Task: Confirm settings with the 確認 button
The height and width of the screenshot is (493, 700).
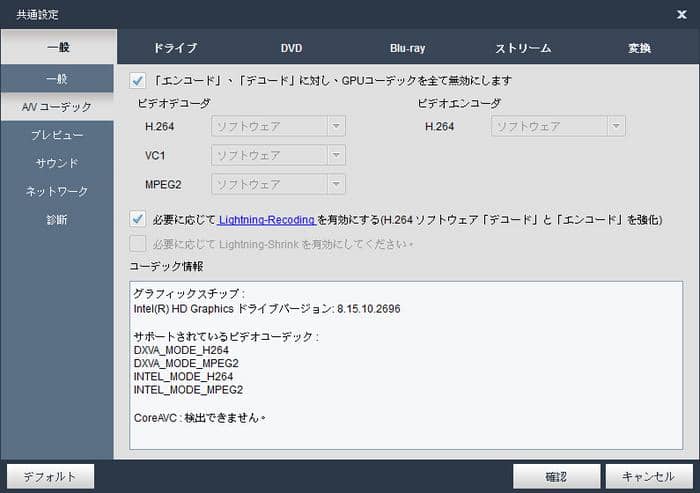Action: click(x=556, y=476)
